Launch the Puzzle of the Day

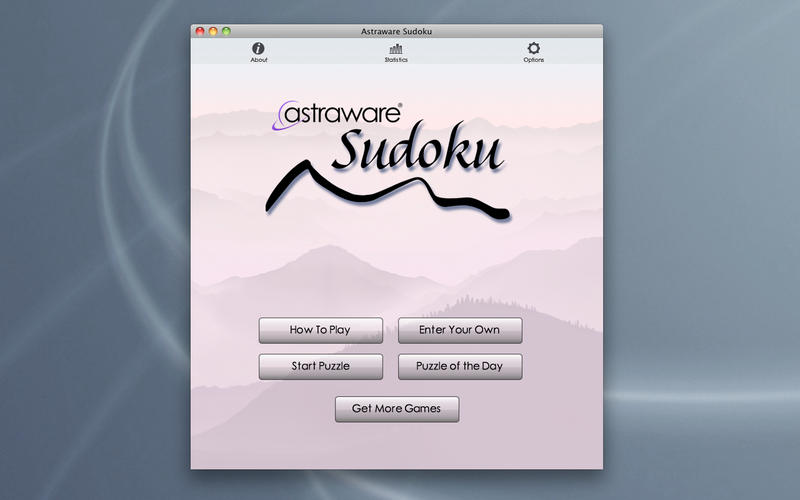459,366
